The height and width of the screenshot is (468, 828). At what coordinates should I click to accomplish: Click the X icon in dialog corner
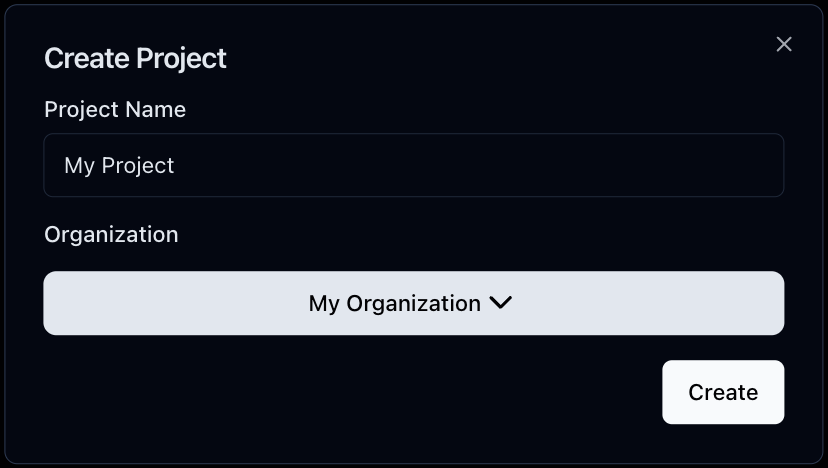point(784,44)
